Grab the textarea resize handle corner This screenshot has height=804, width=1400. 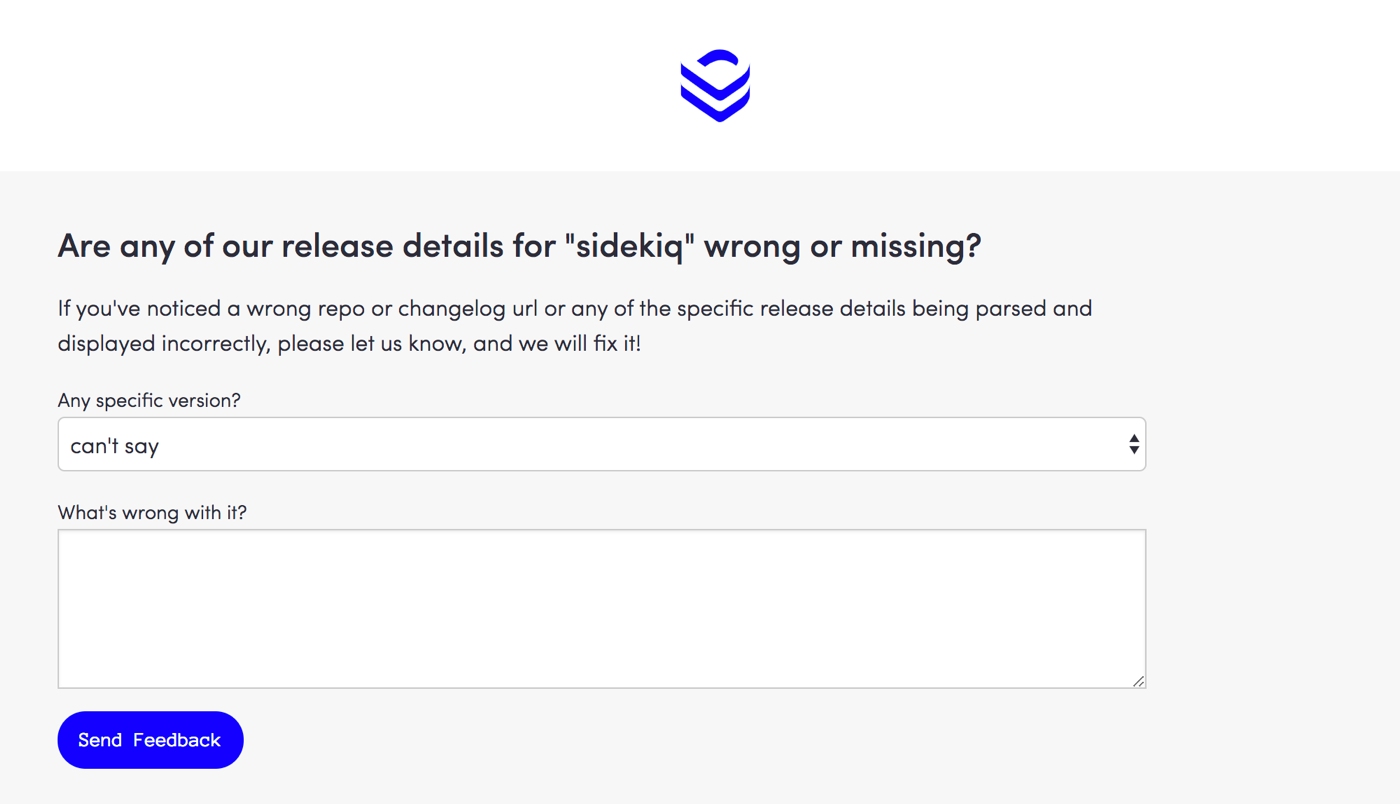[1138, 681]
